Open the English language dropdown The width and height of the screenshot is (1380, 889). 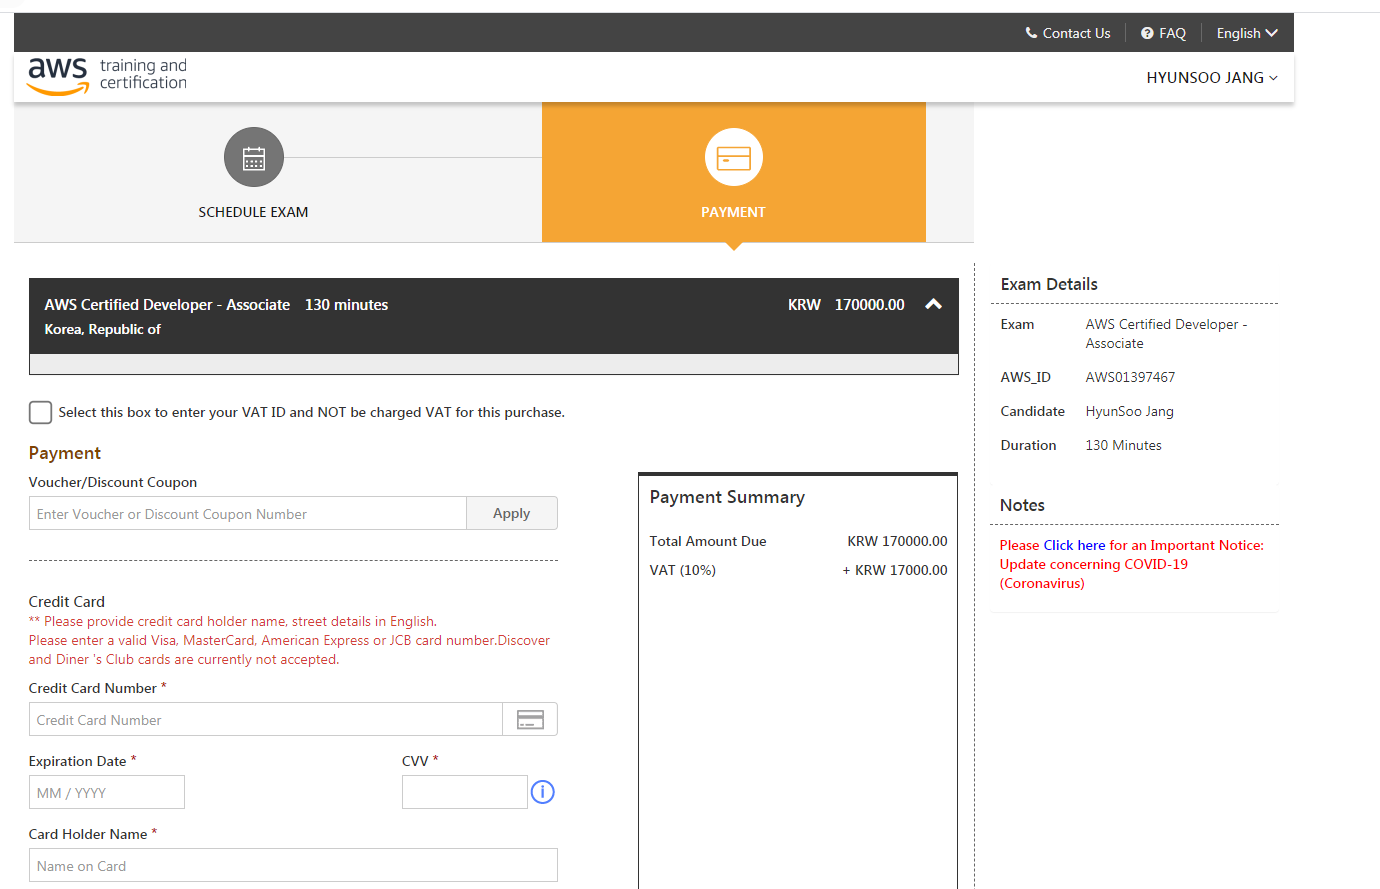[1247, 33]
